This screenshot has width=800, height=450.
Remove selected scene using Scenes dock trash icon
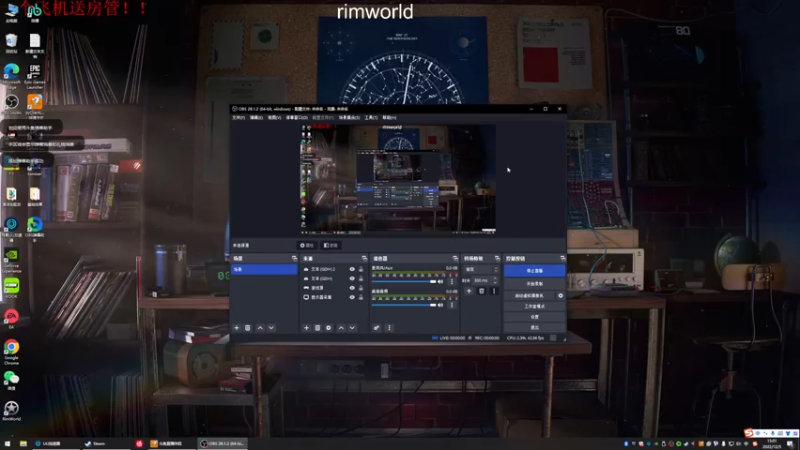[247, 328]
